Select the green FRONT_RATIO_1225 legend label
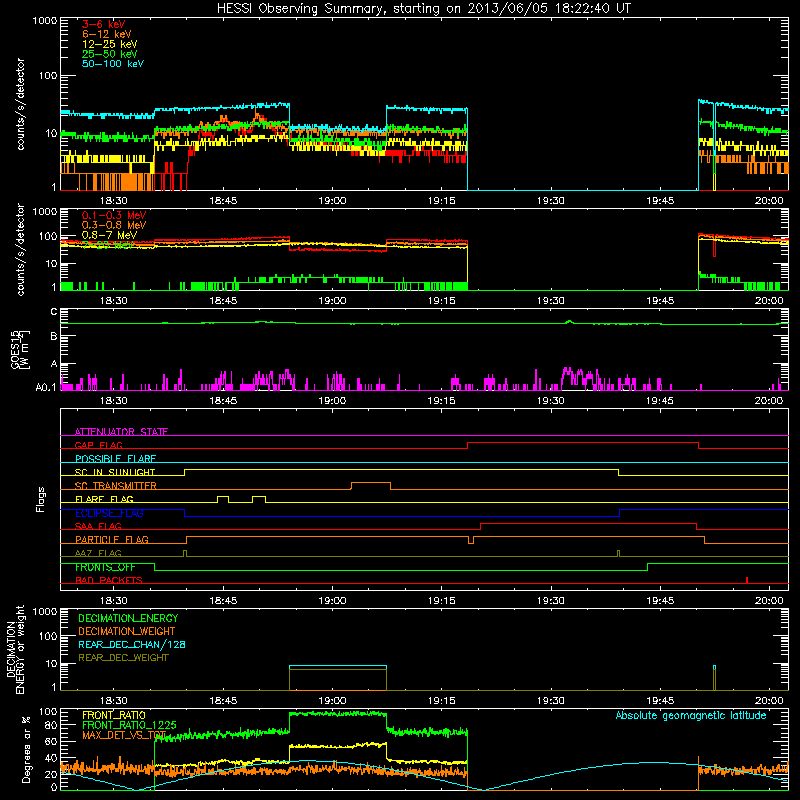The image size is (800, 800). pos(129,725)
